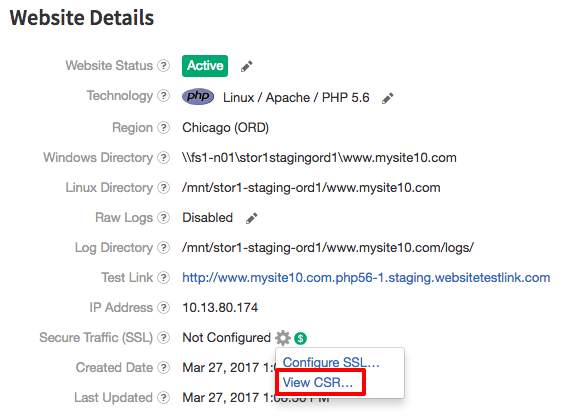The height and width of the screenshot is (417, 561).
Task: Select the Linux / Apache / PHP 5.6 text
Action: tap(296, 98)
